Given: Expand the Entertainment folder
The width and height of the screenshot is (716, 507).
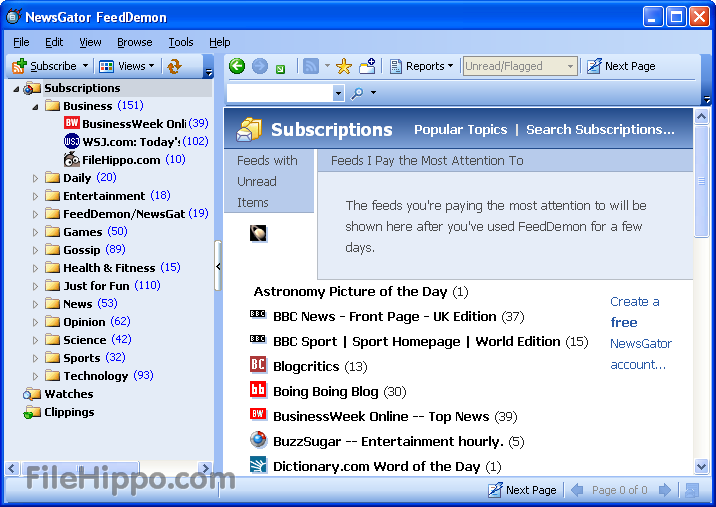Looking at the screenshot, I should click(36, 196).
